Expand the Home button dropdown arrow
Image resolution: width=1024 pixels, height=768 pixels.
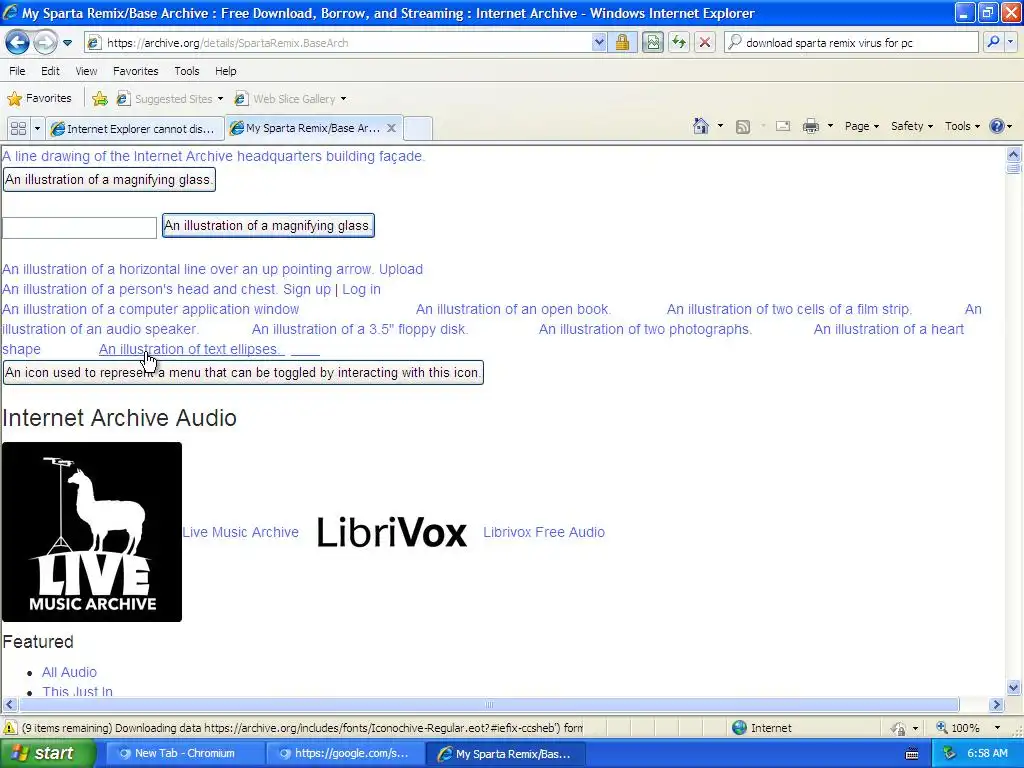(720, 126)
